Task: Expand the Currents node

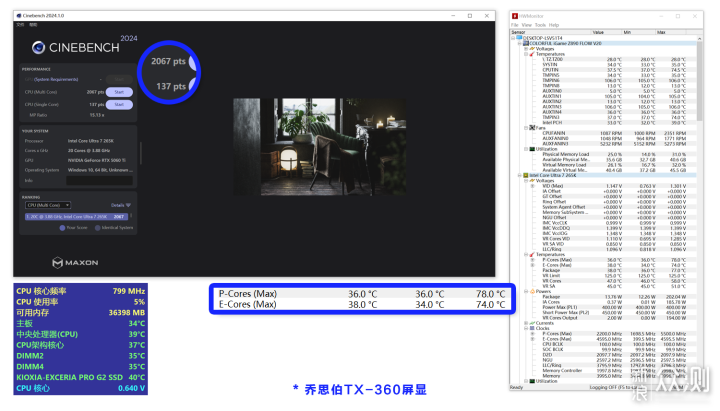Action: click(x=526, y=323)
